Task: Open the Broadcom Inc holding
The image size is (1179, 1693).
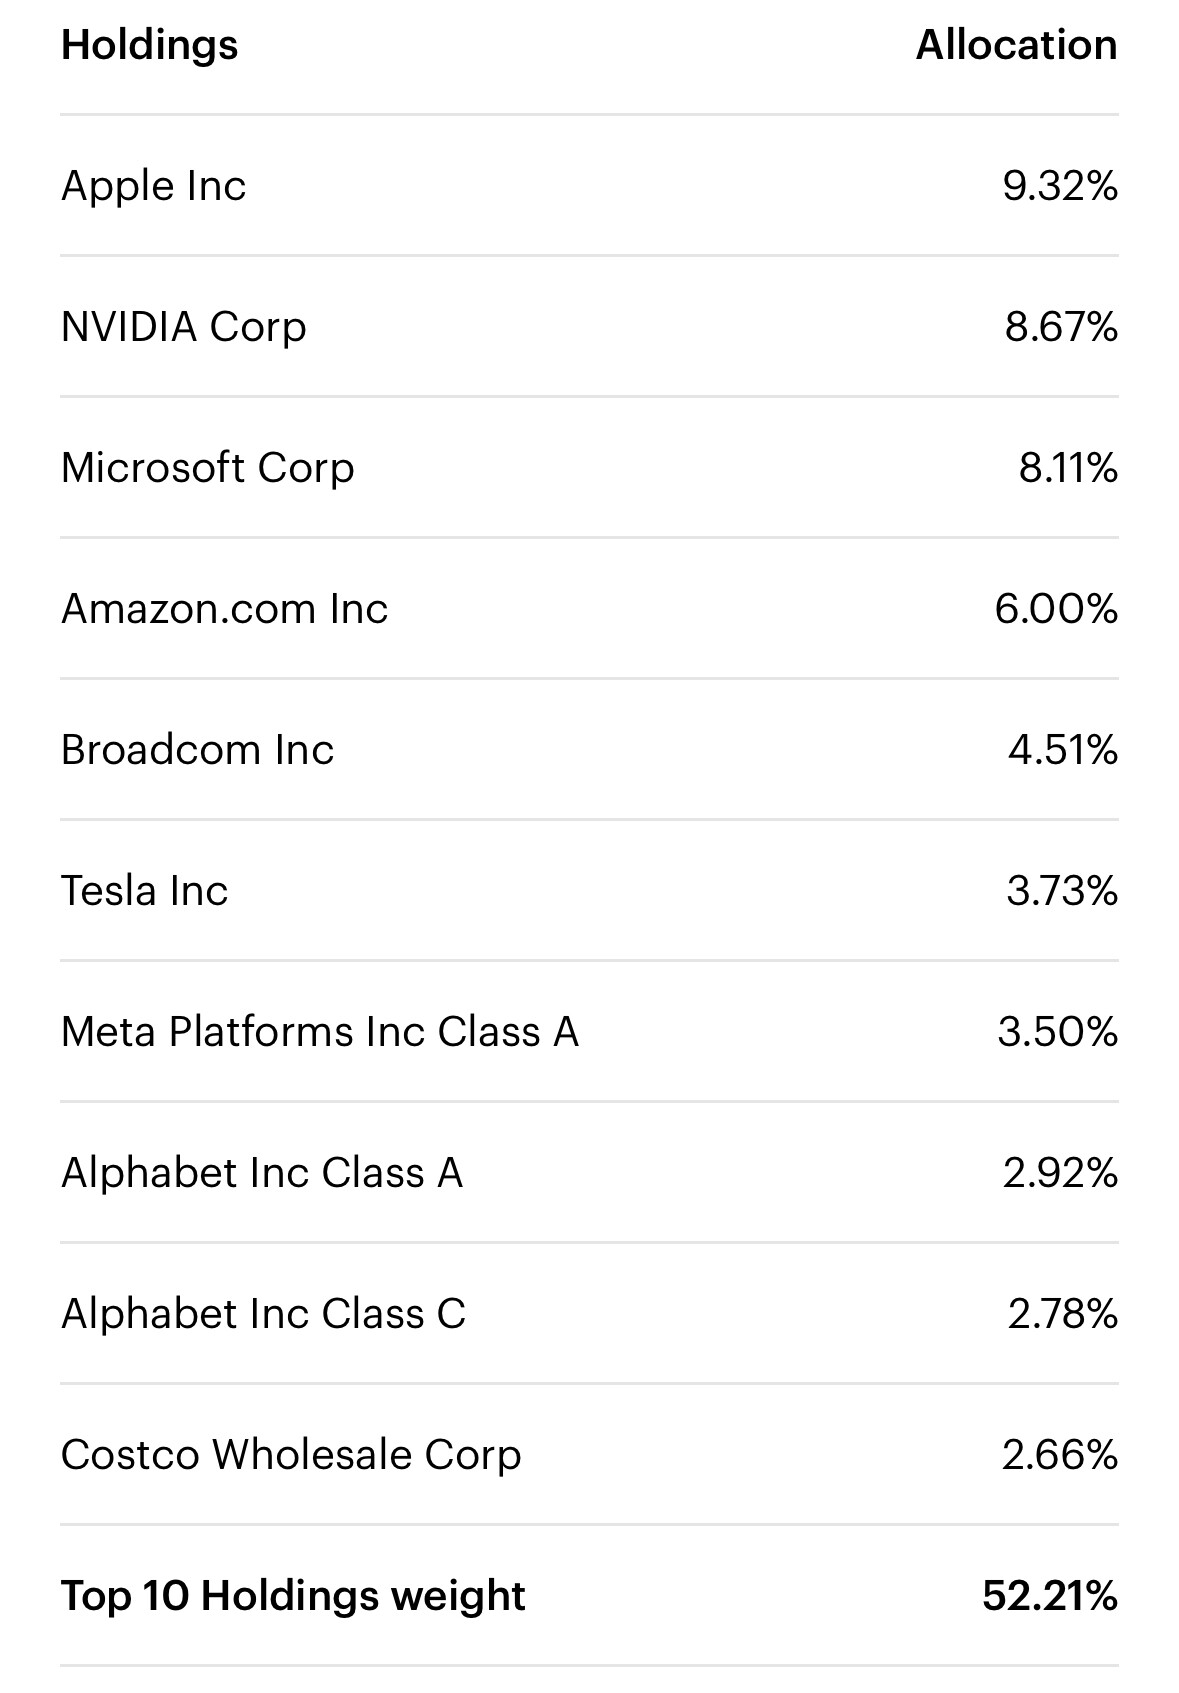Action: [589, 750]
